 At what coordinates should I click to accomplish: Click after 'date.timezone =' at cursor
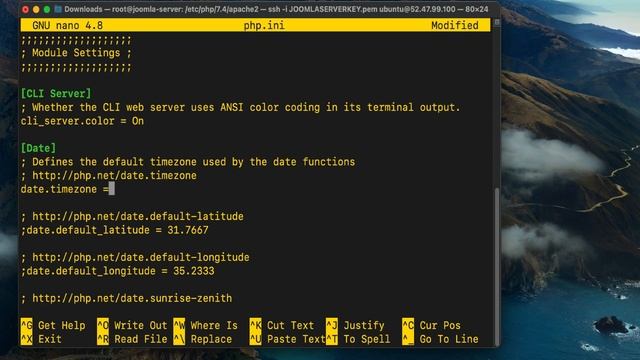[x=112, y=189]
